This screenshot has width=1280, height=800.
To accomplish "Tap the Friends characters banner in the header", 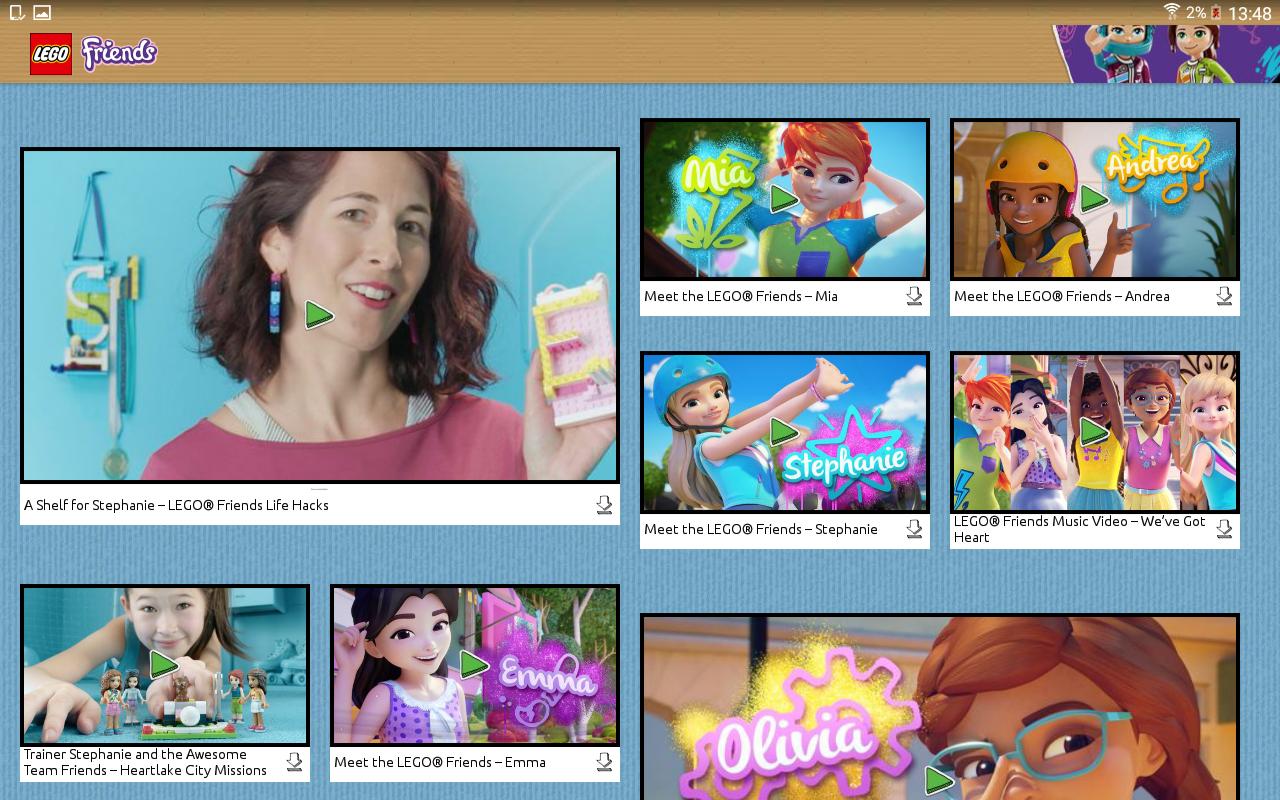I will point(1166,54).
